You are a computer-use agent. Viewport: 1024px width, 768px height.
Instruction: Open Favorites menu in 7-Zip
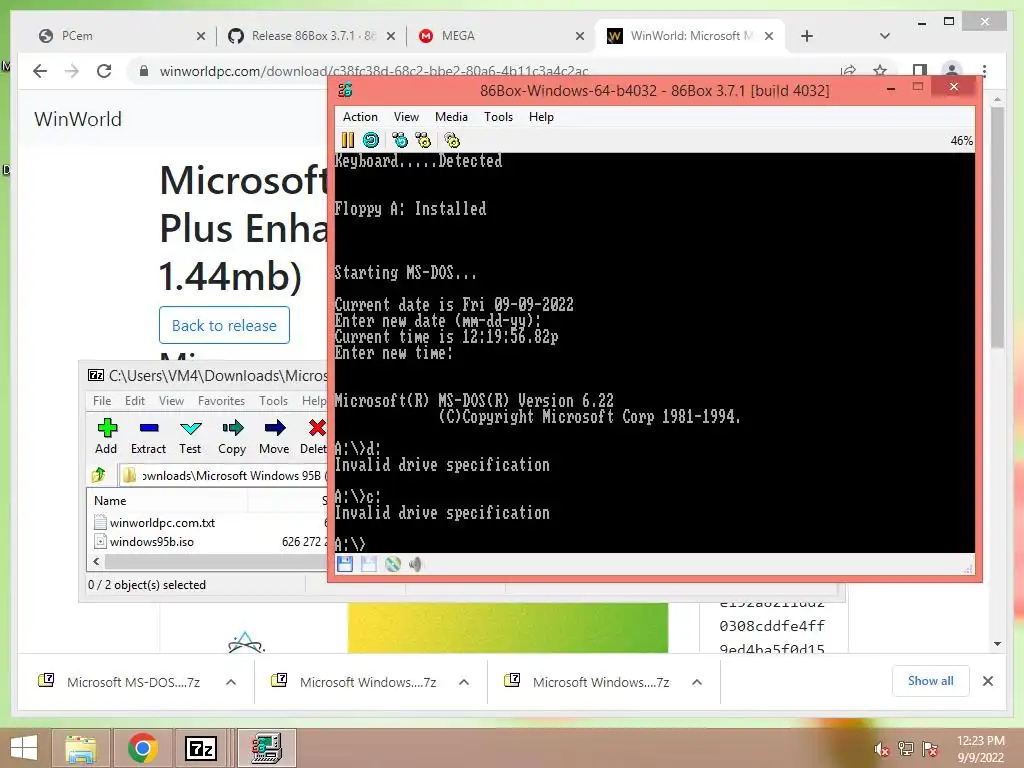click(221, 400)
